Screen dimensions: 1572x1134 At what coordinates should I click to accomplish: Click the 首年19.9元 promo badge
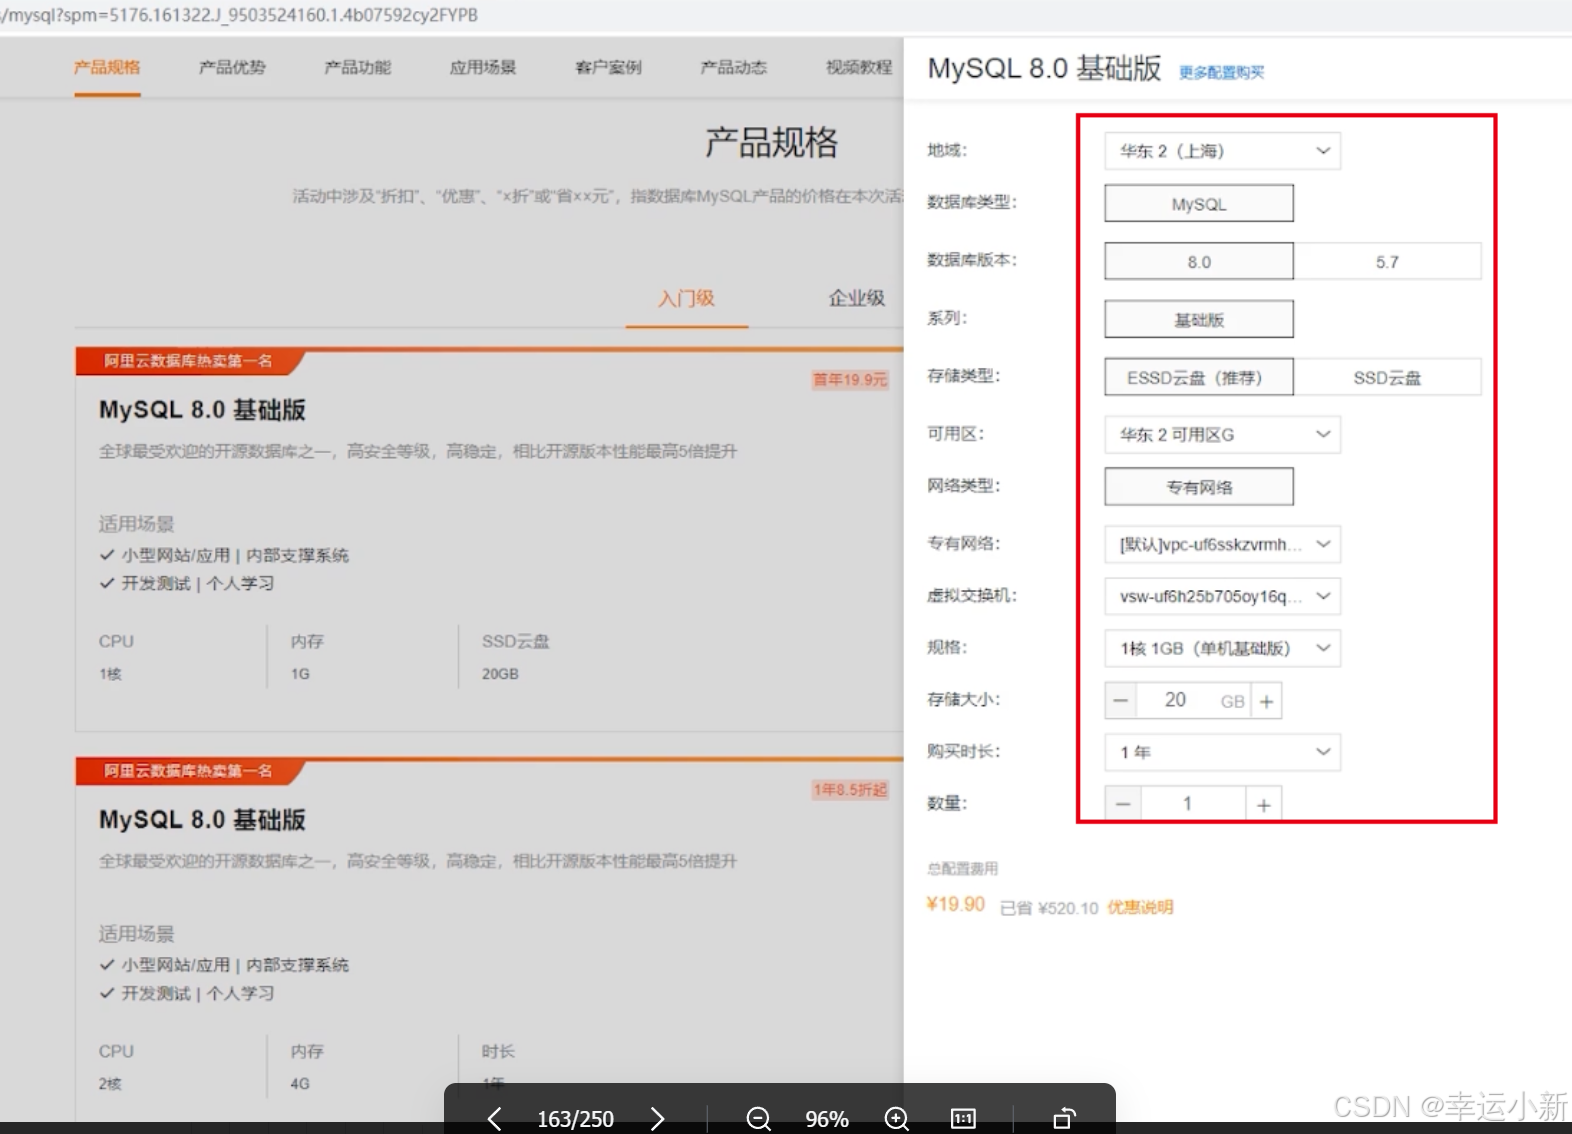(850, 380)
